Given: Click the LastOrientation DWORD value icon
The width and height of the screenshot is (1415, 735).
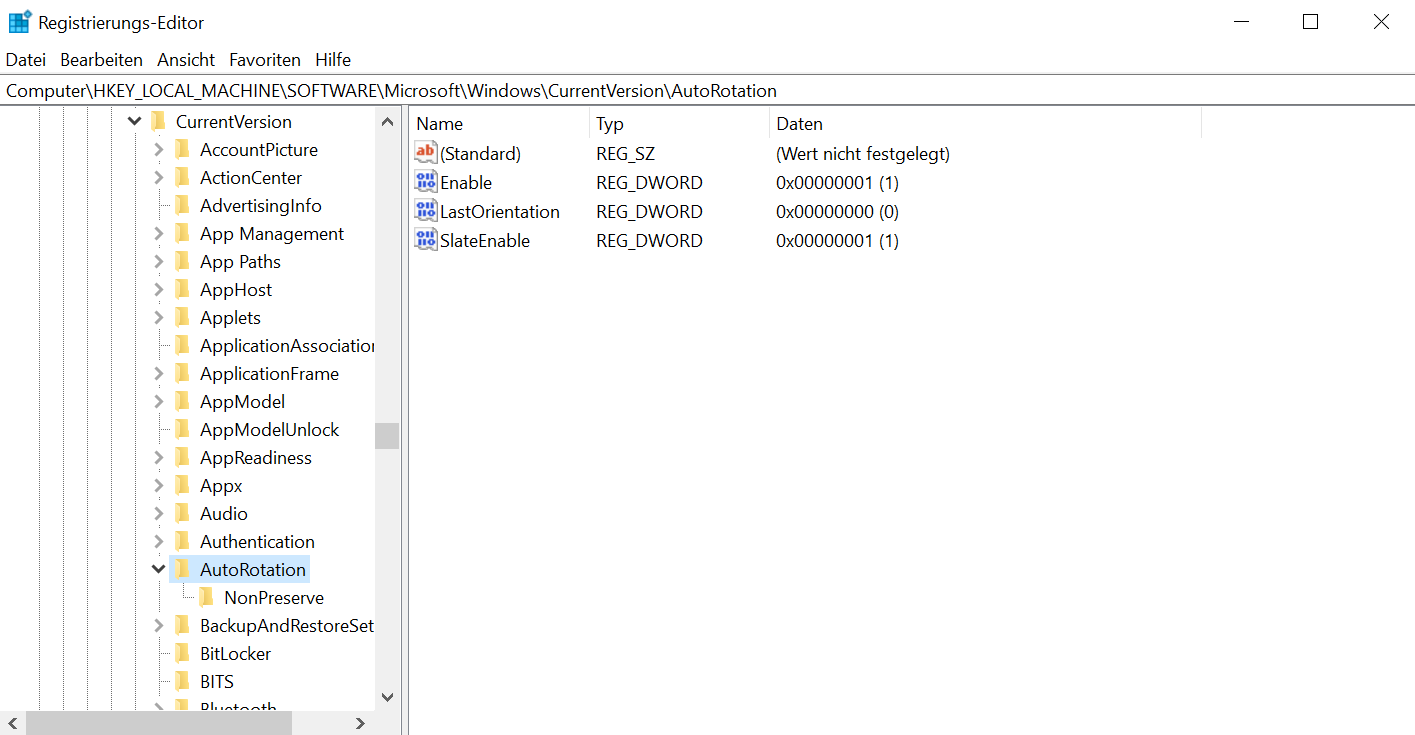Looking at the screenshot, I should (x=426, y=211).
